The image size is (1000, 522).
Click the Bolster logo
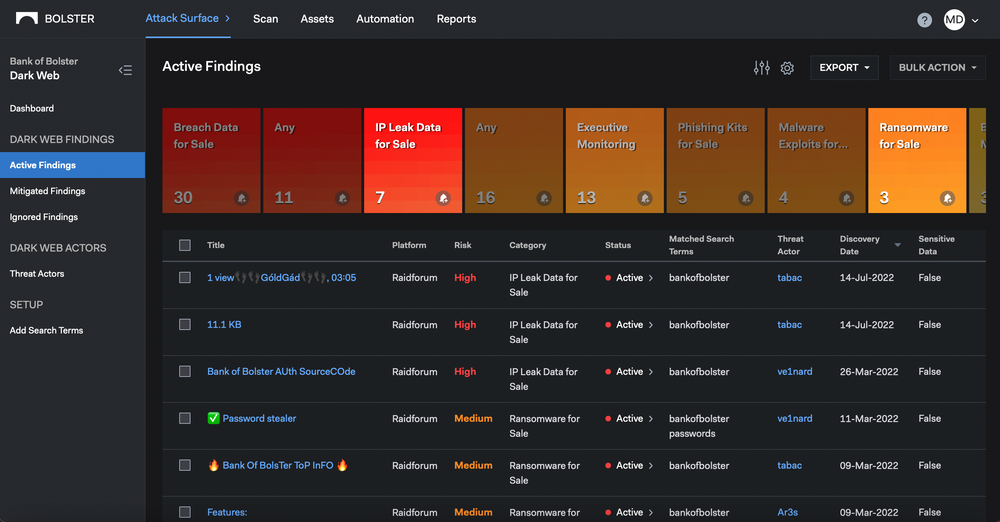pos(55,19)
